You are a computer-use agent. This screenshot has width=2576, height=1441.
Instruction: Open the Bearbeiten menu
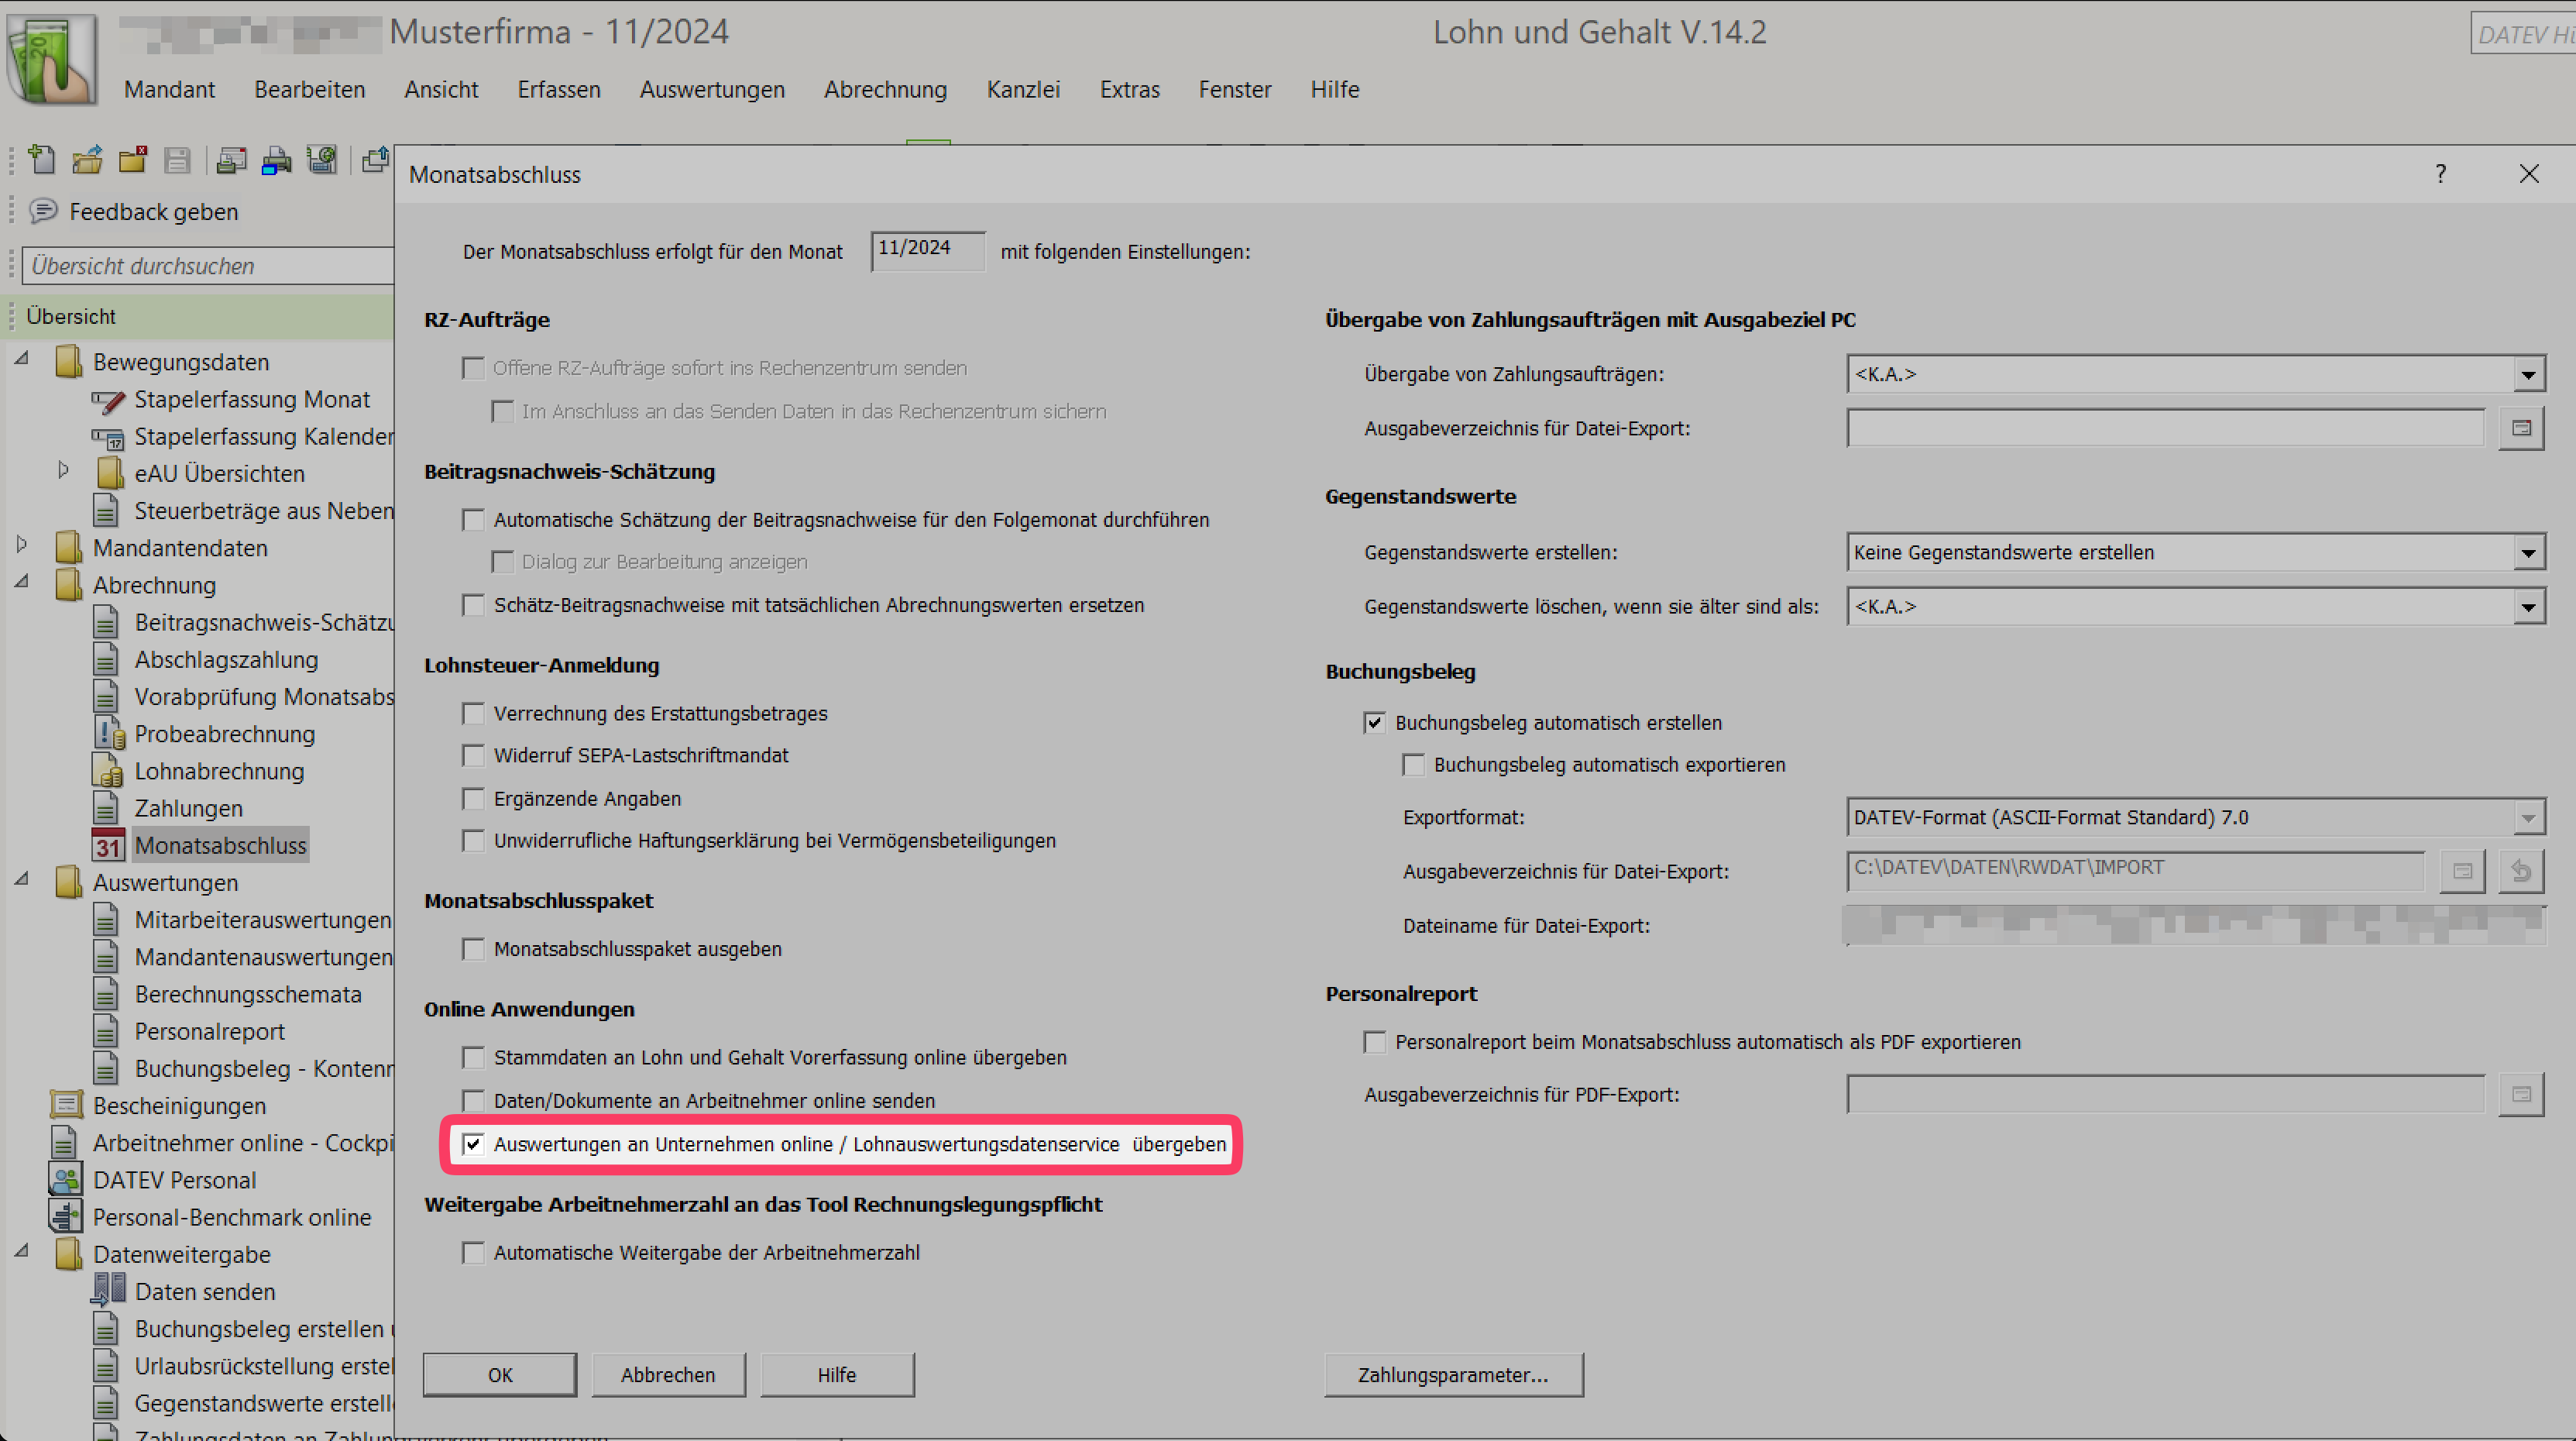coord(309,89)
